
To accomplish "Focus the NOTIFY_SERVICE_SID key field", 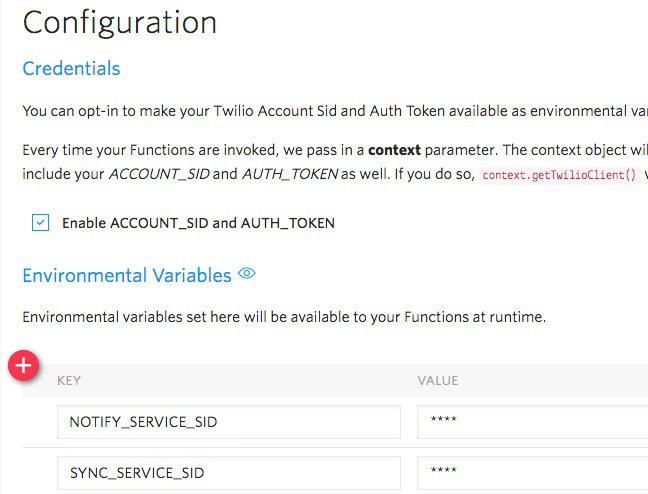I will point(229,422).
